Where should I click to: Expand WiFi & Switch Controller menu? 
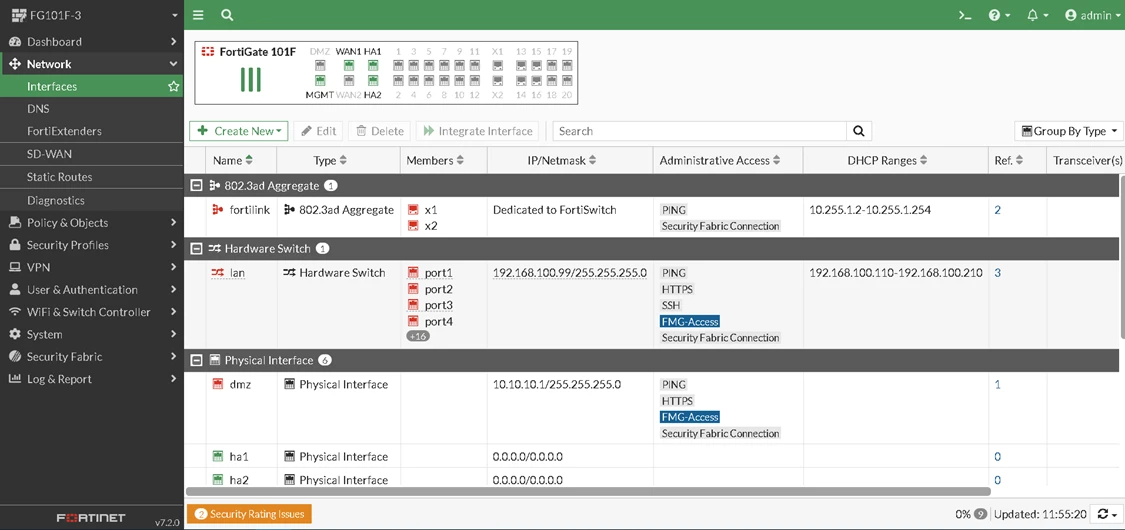(92, 312)
